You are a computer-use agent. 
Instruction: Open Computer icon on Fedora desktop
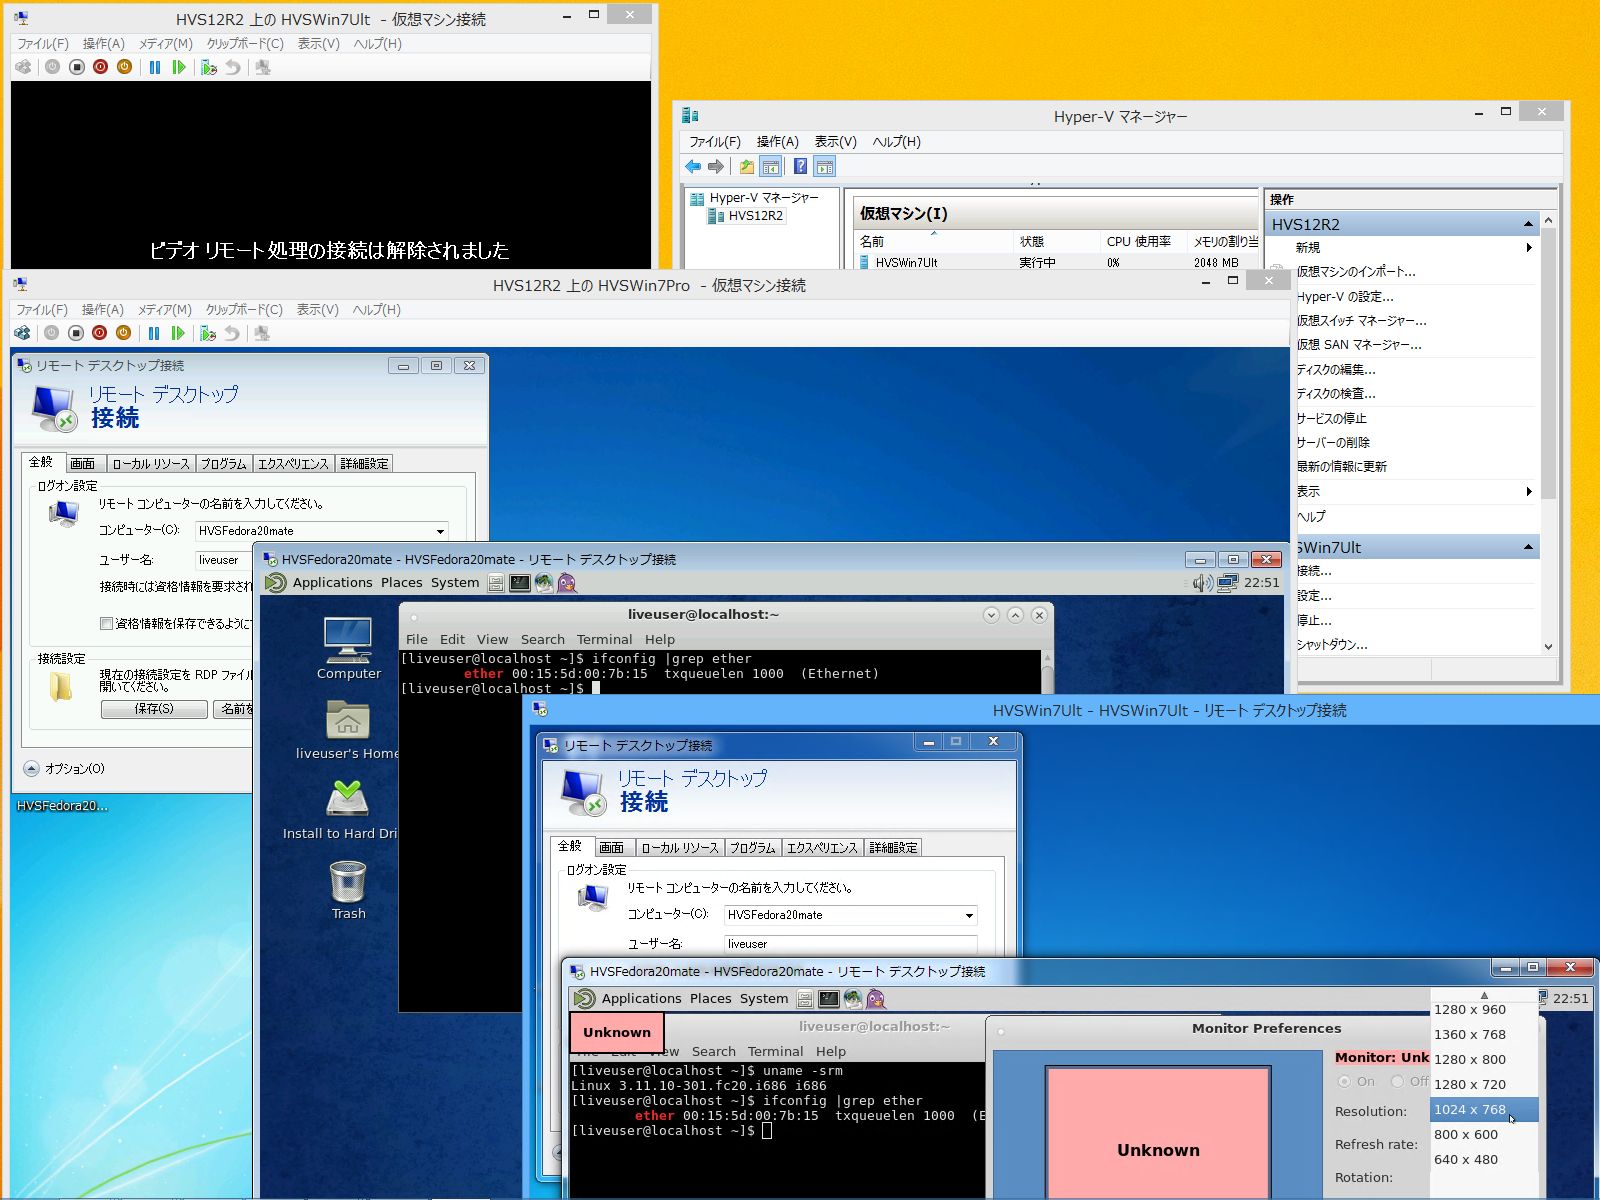tap(348, 648)
